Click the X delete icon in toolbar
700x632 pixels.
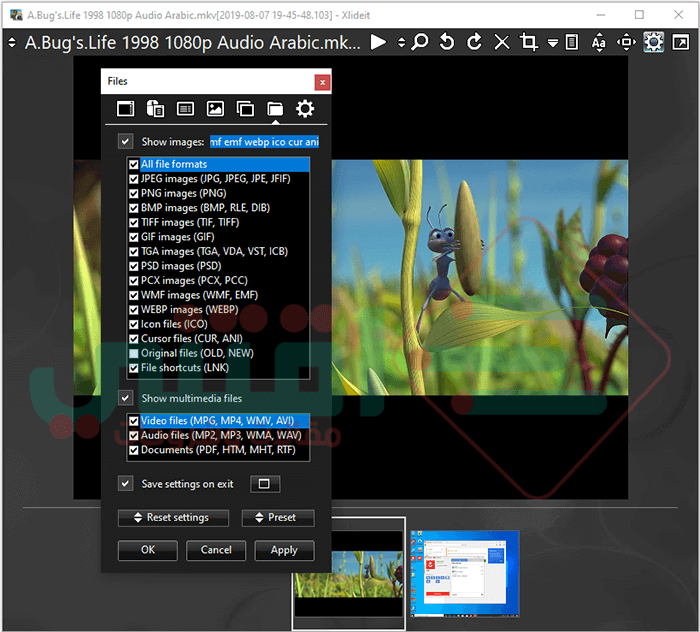coord(502,43)
